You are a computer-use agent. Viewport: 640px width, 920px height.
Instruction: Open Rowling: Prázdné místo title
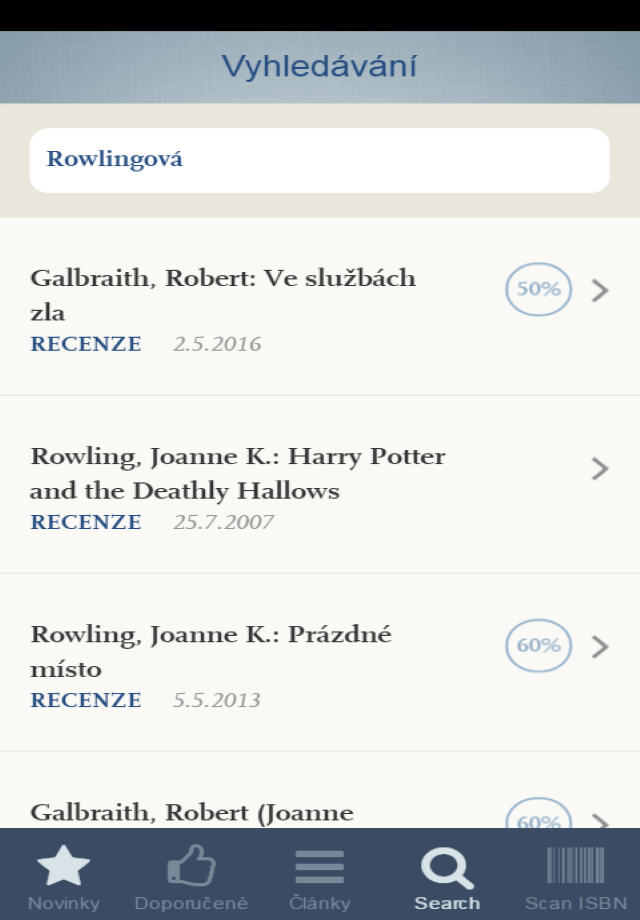click(x=211, y=650)
